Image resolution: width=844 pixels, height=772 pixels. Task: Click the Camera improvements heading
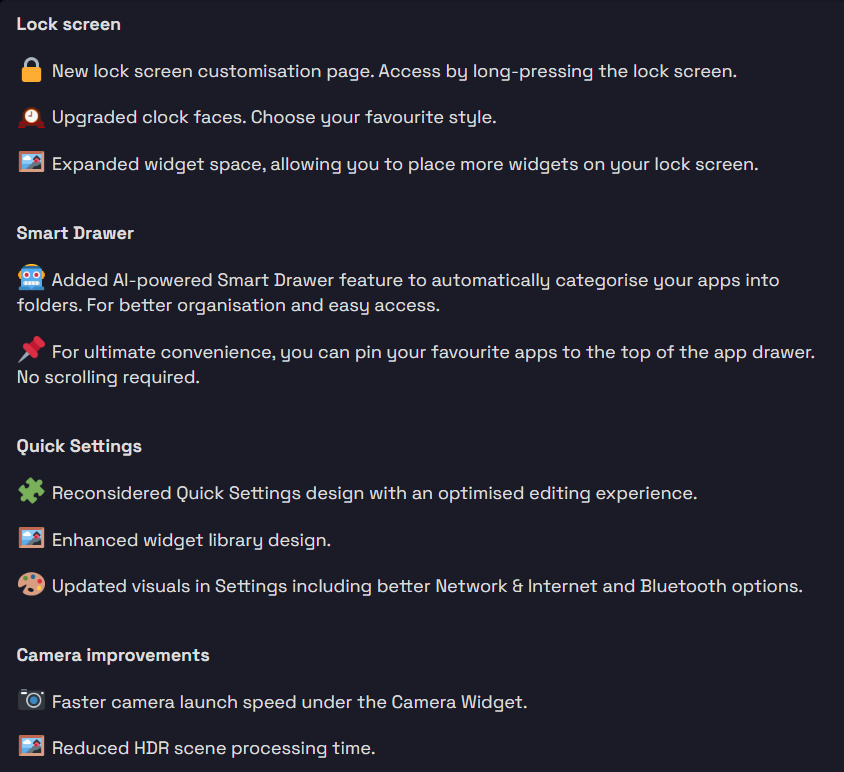(x=113, y=655)
